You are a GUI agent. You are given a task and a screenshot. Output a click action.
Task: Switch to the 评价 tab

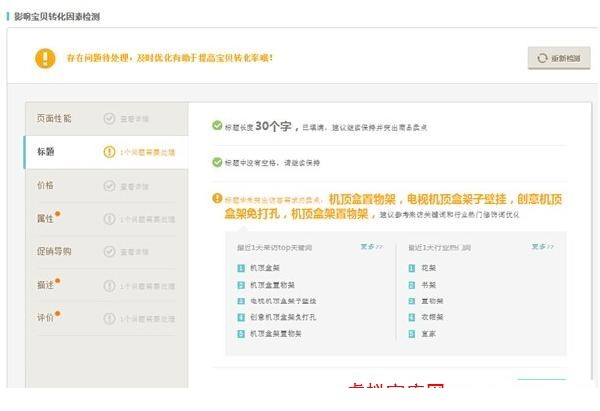(x=107, y=318)
